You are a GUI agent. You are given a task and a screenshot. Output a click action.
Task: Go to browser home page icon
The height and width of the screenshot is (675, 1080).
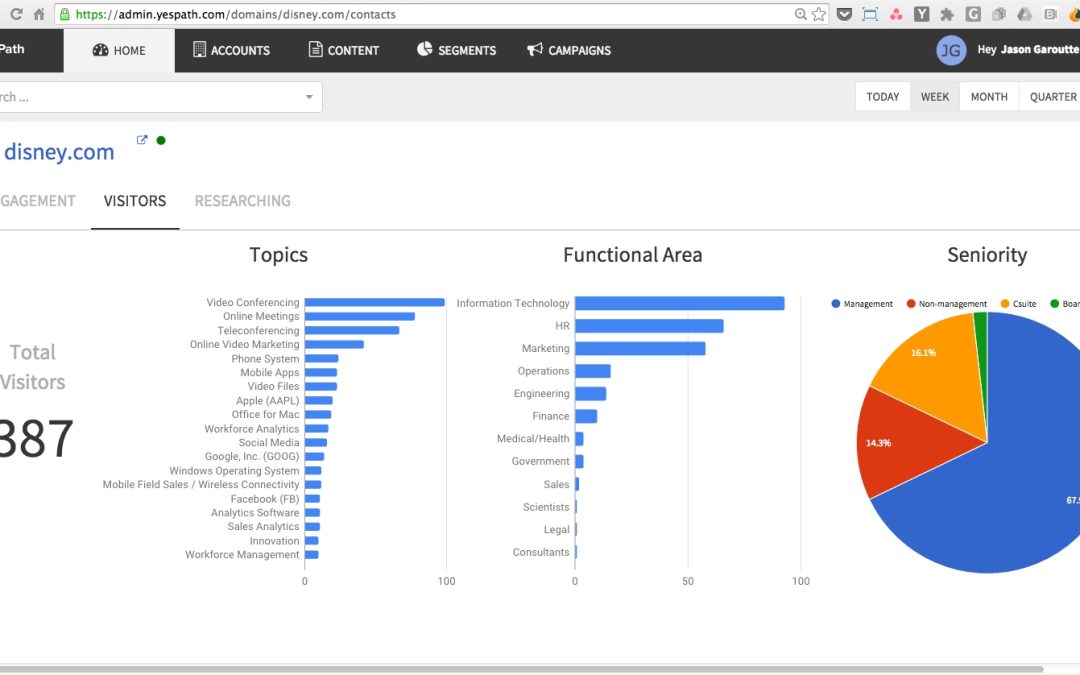coord(39,14)
